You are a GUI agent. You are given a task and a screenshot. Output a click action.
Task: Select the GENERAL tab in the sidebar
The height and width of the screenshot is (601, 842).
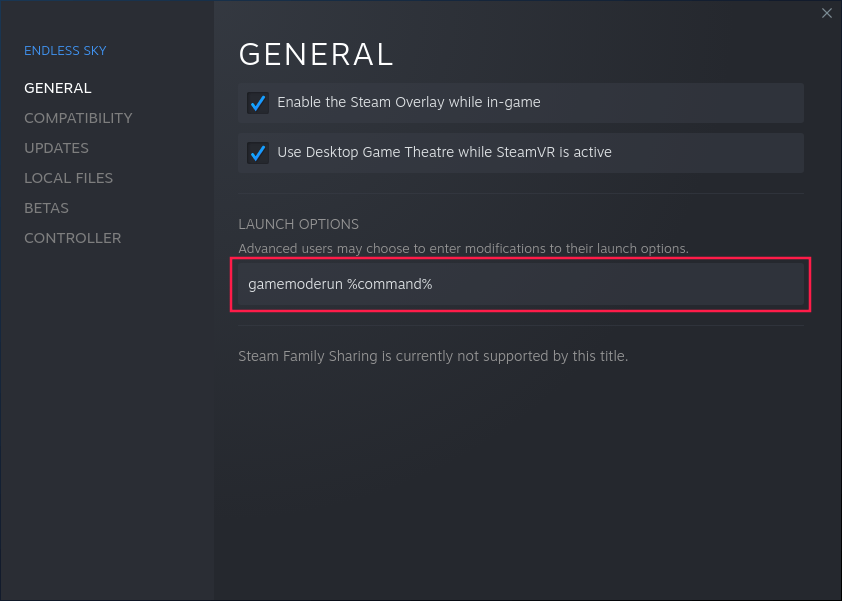[57, 88]
